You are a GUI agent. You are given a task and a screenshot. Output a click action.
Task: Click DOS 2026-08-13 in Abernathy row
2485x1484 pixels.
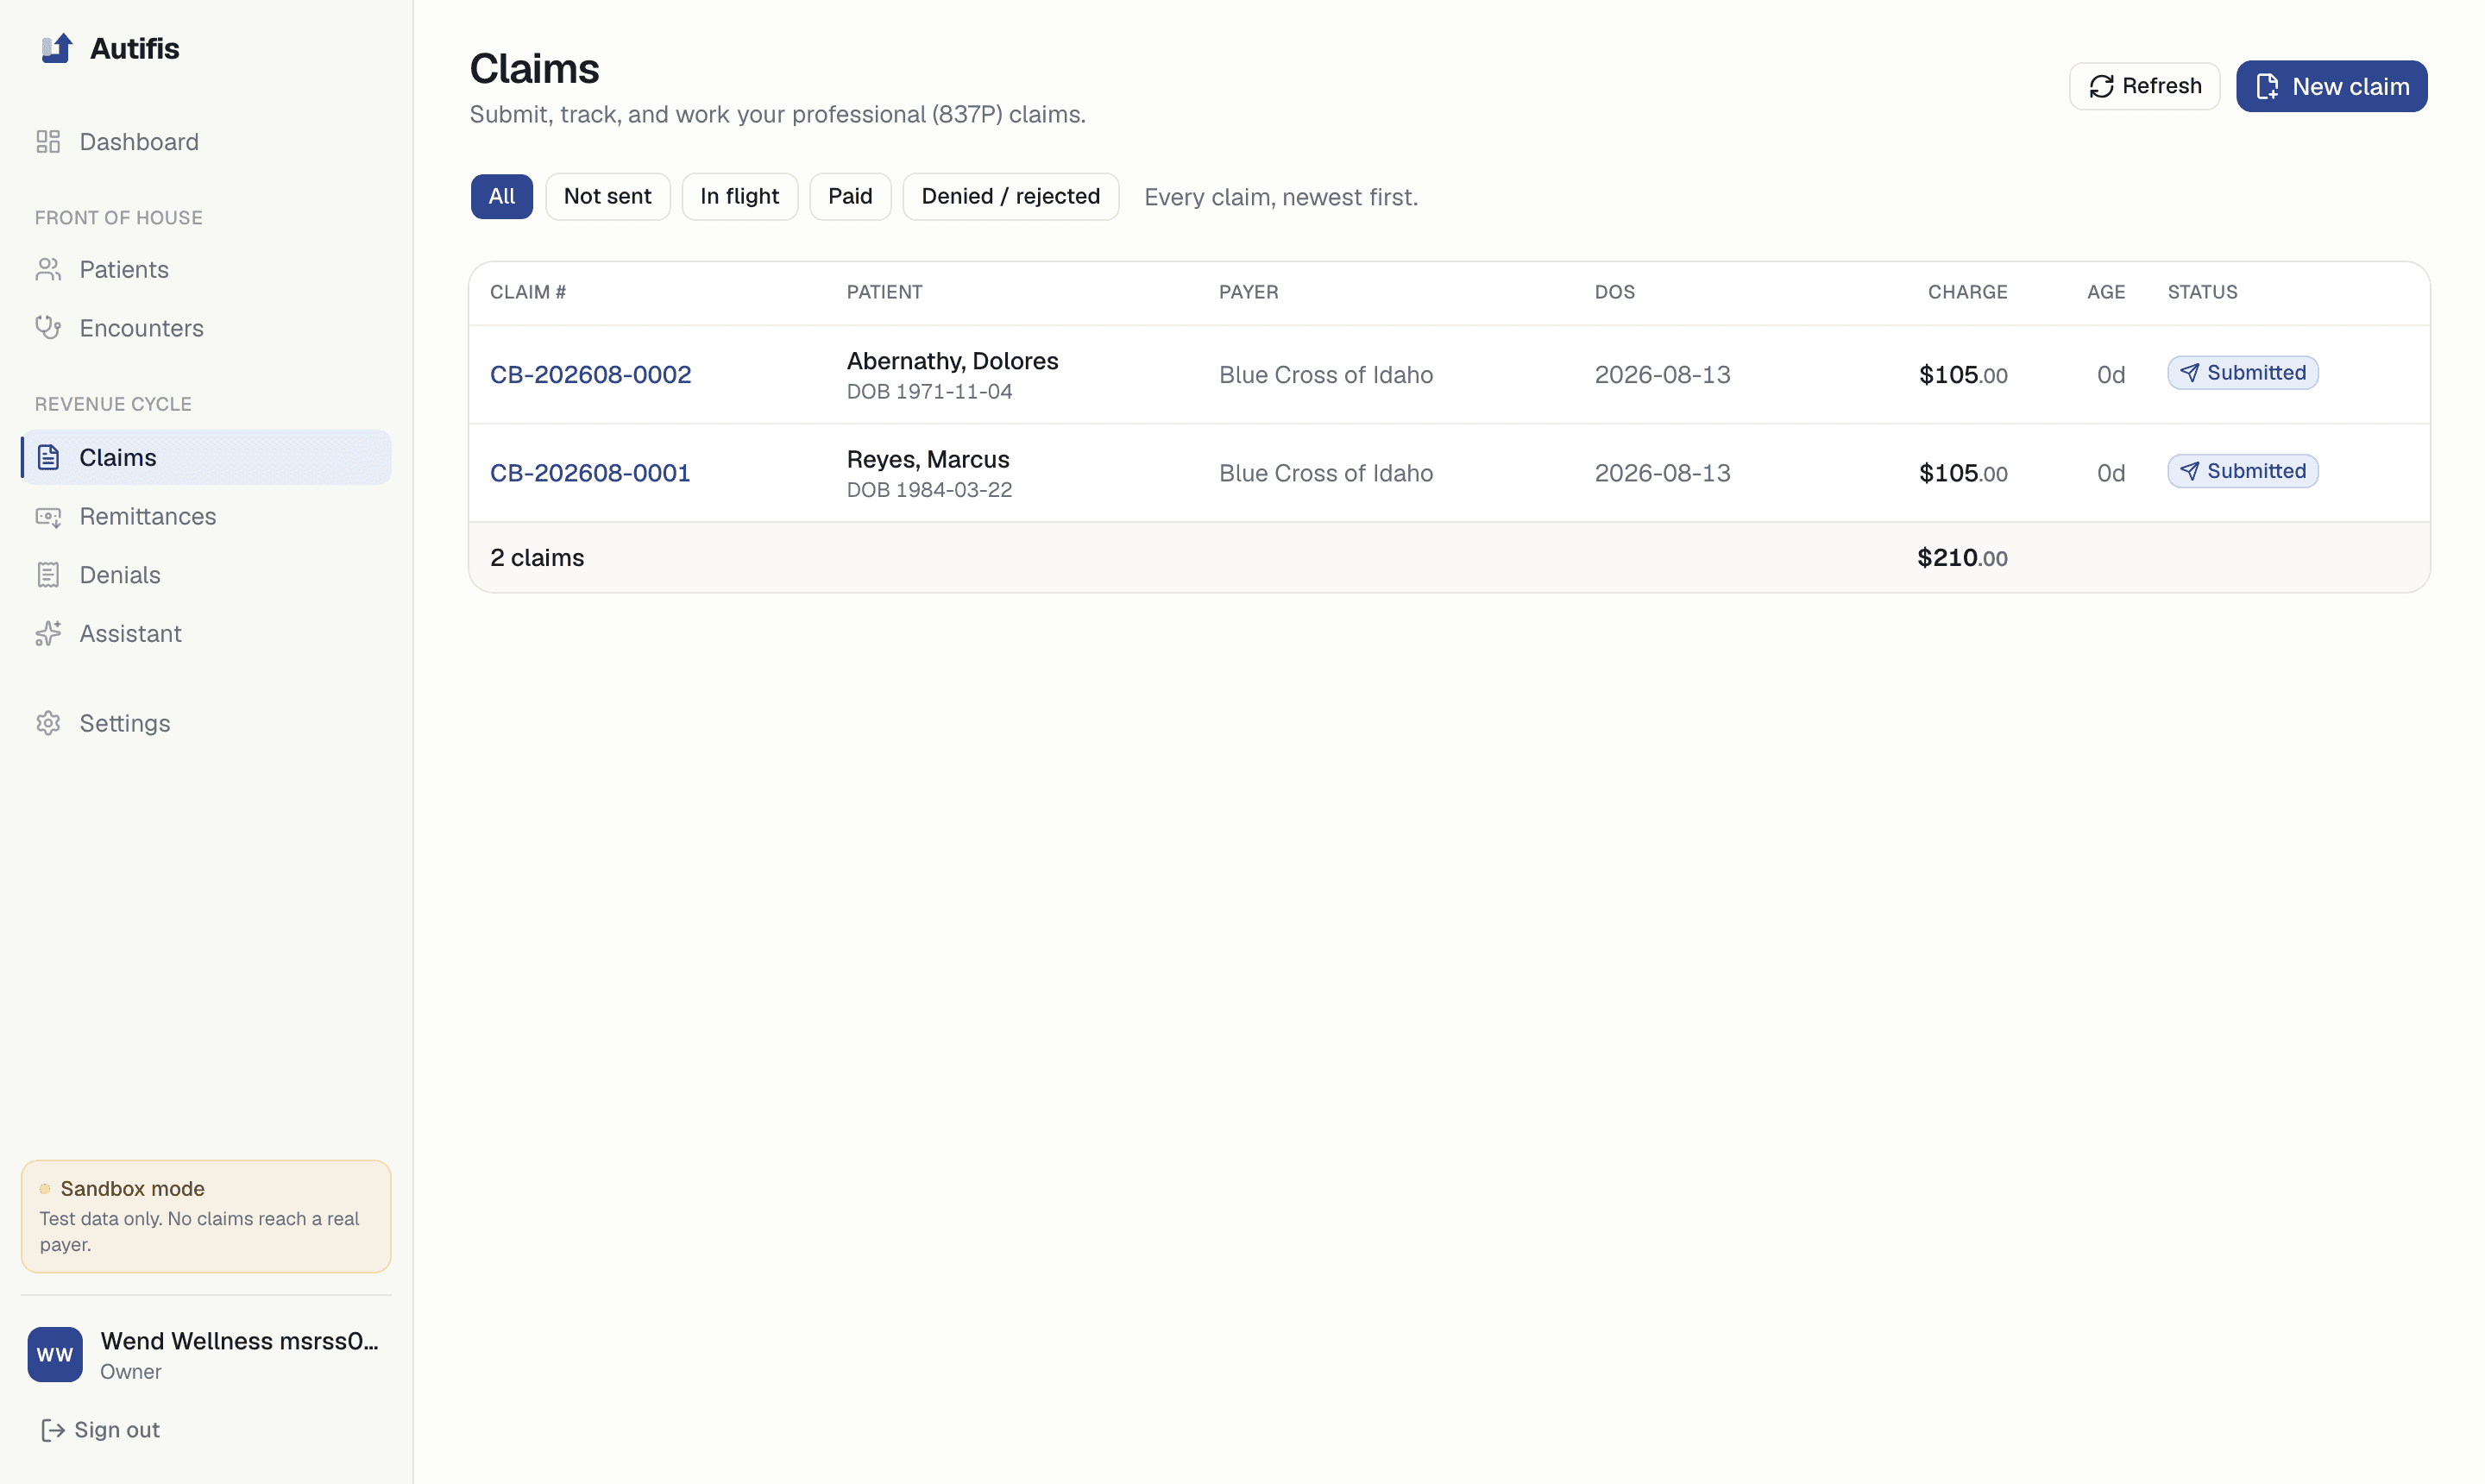pos(1662,375)
